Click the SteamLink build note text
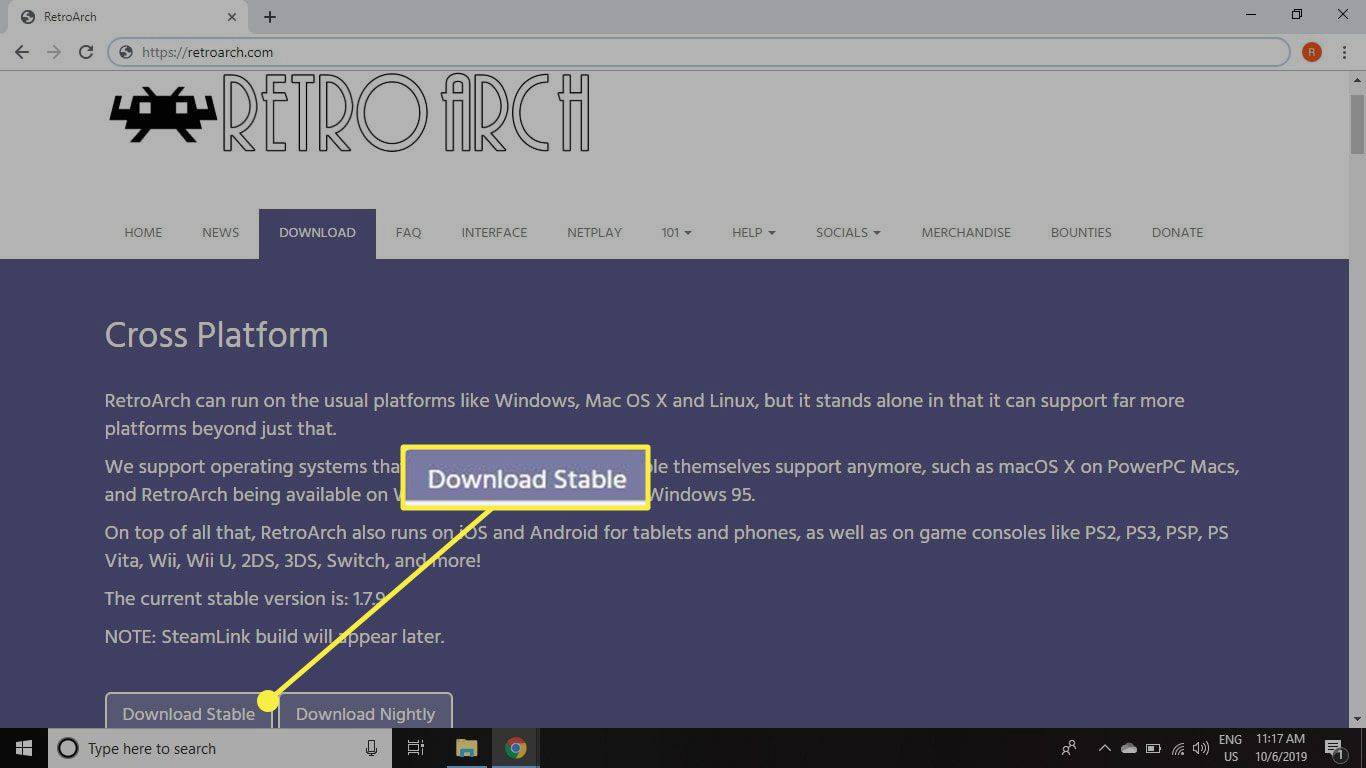 (274, 636)
